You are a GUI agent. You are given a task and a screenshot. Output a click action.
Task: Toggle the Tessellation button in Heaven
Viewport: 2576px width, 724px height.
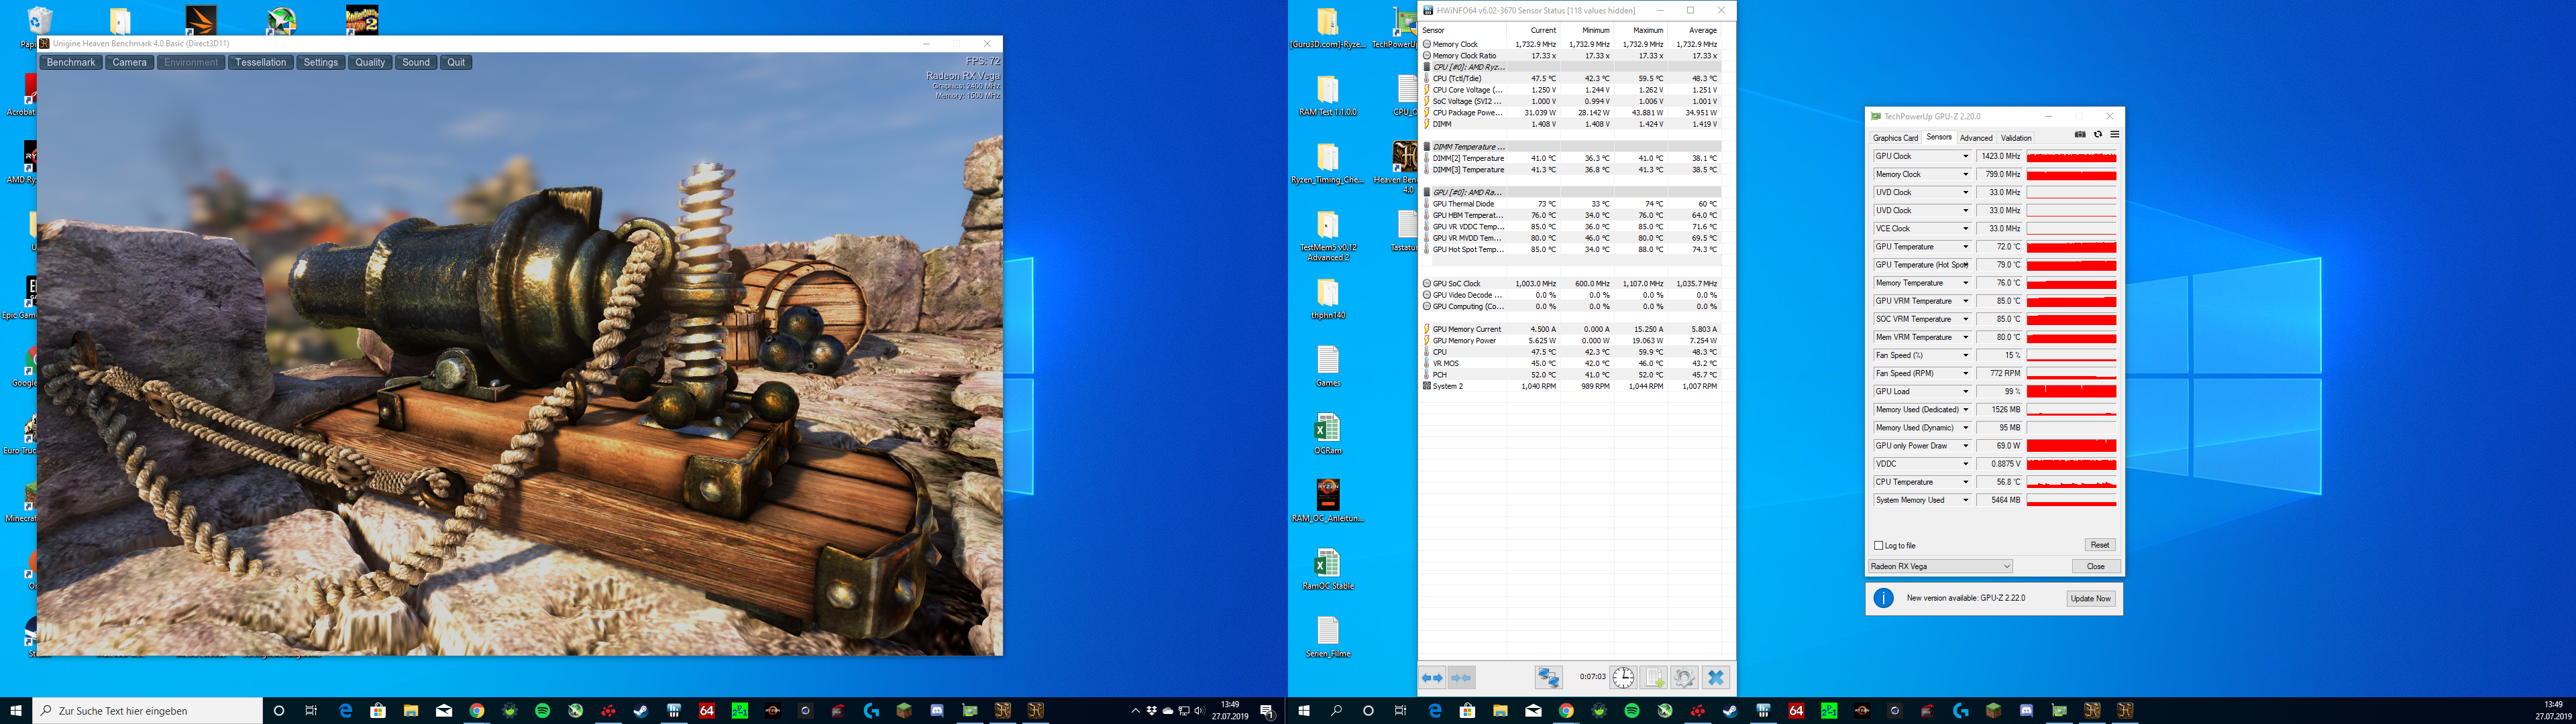pos(261,62)
